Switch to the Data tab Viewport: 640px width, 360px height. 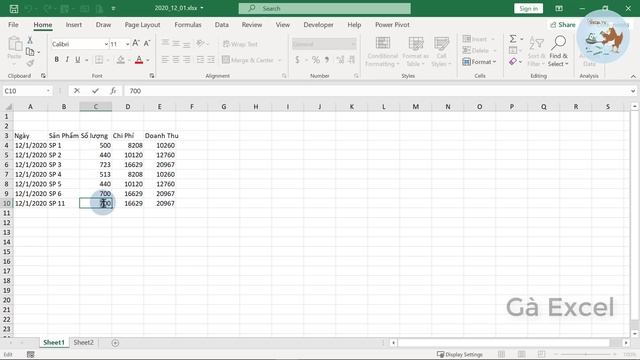pos(222,25)
